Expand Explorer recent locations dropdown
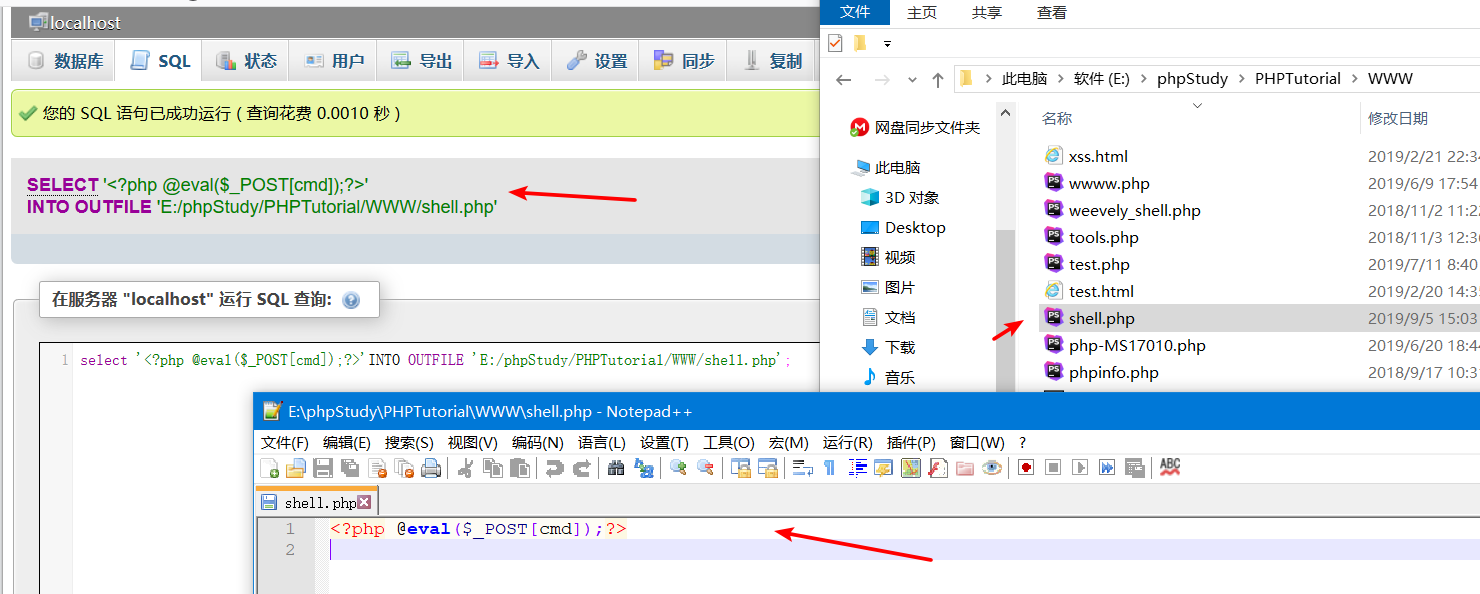The width and height of the screenshot is (1480, 594). click(x=912, y=80)
